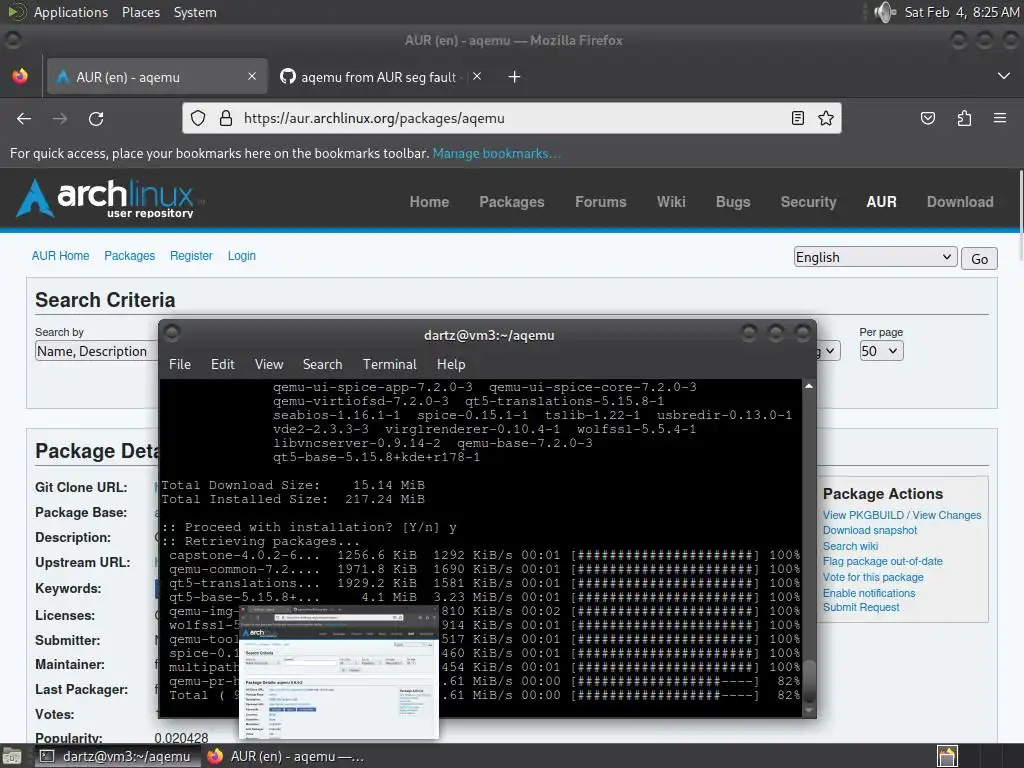
Task: Click Submit Request link
Action: click(x=861, y=607)
